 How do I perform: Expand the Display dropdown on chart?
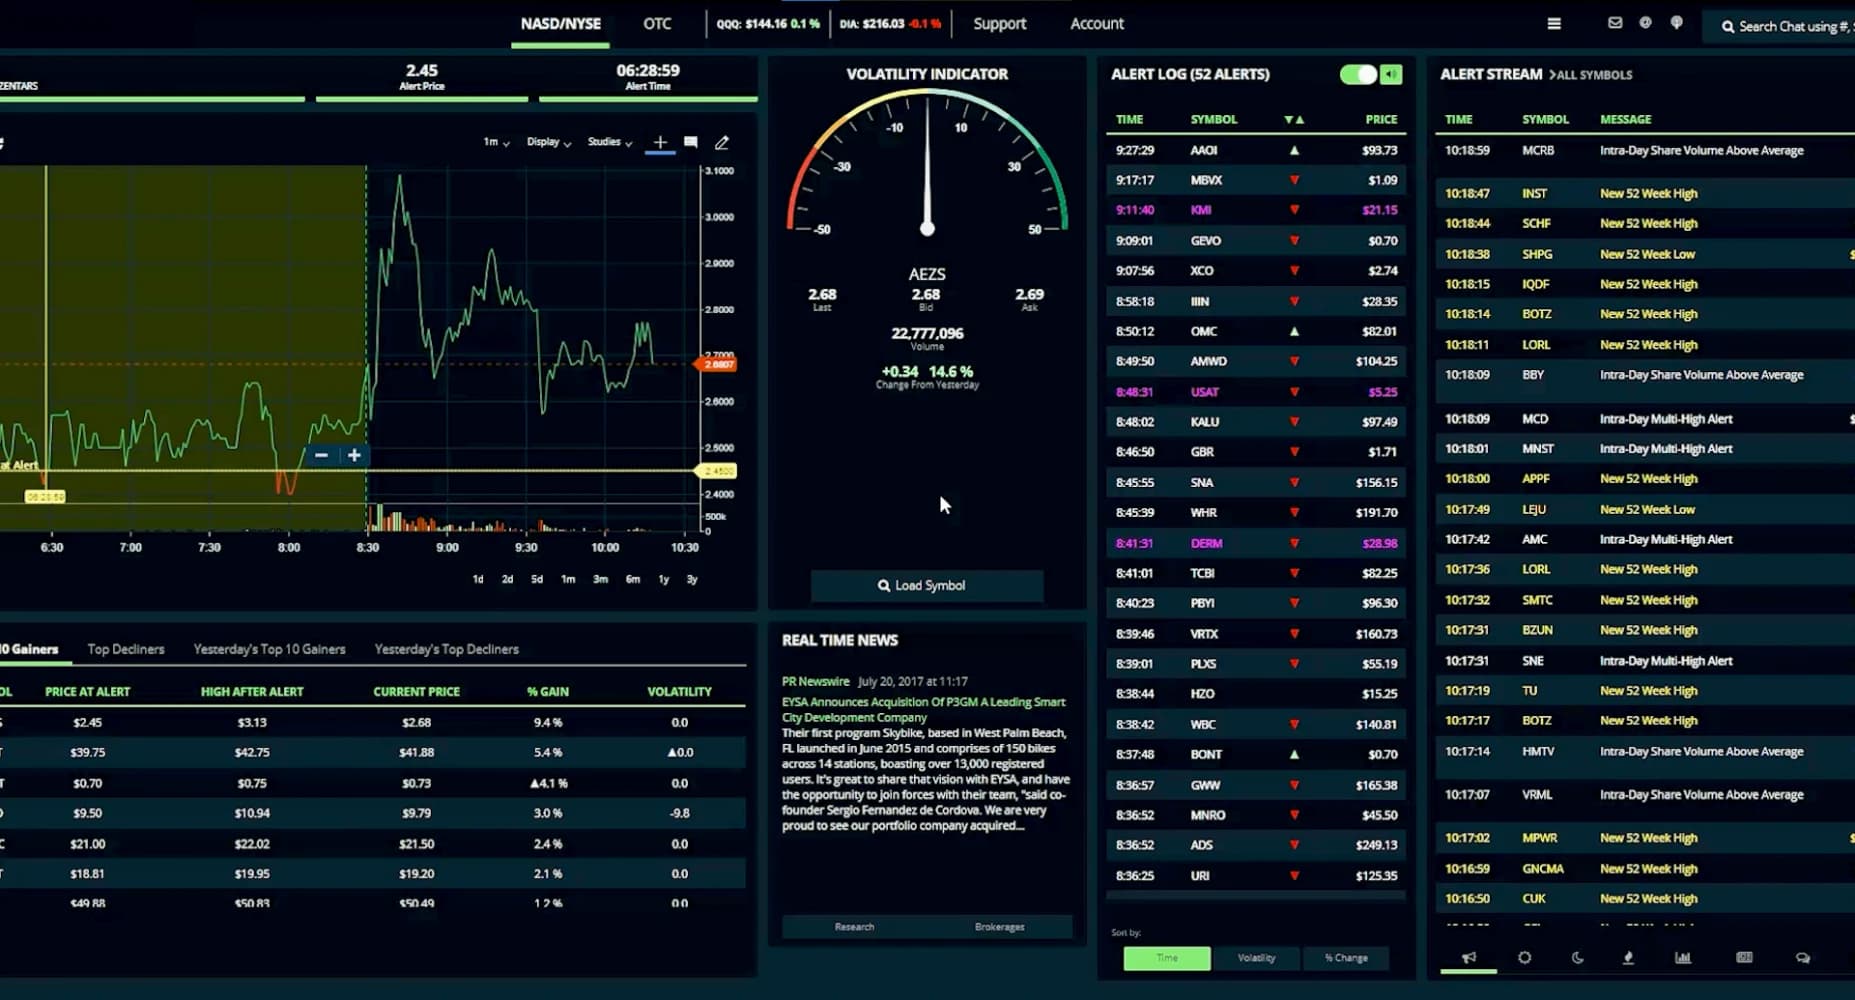pos(549,143)
